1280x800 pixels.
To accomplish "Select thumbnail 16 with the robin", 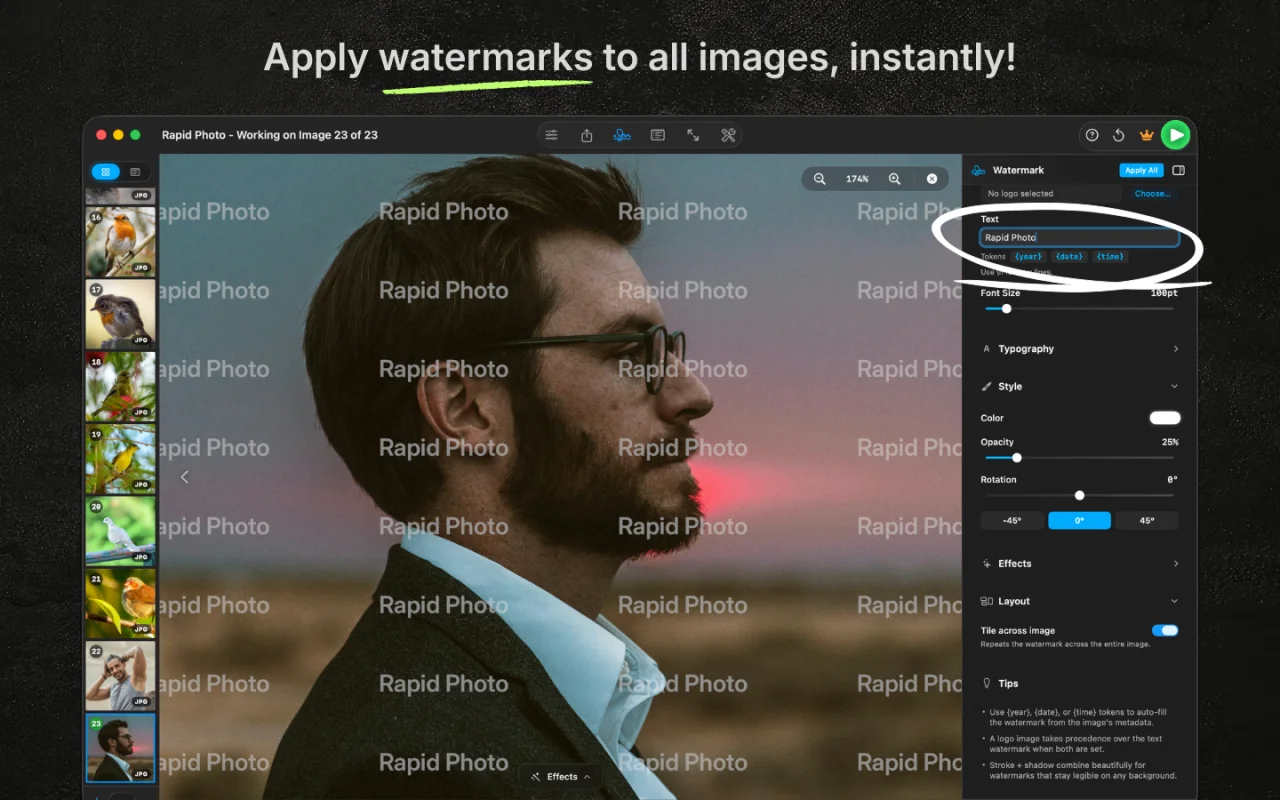I will tap(120, 241).
